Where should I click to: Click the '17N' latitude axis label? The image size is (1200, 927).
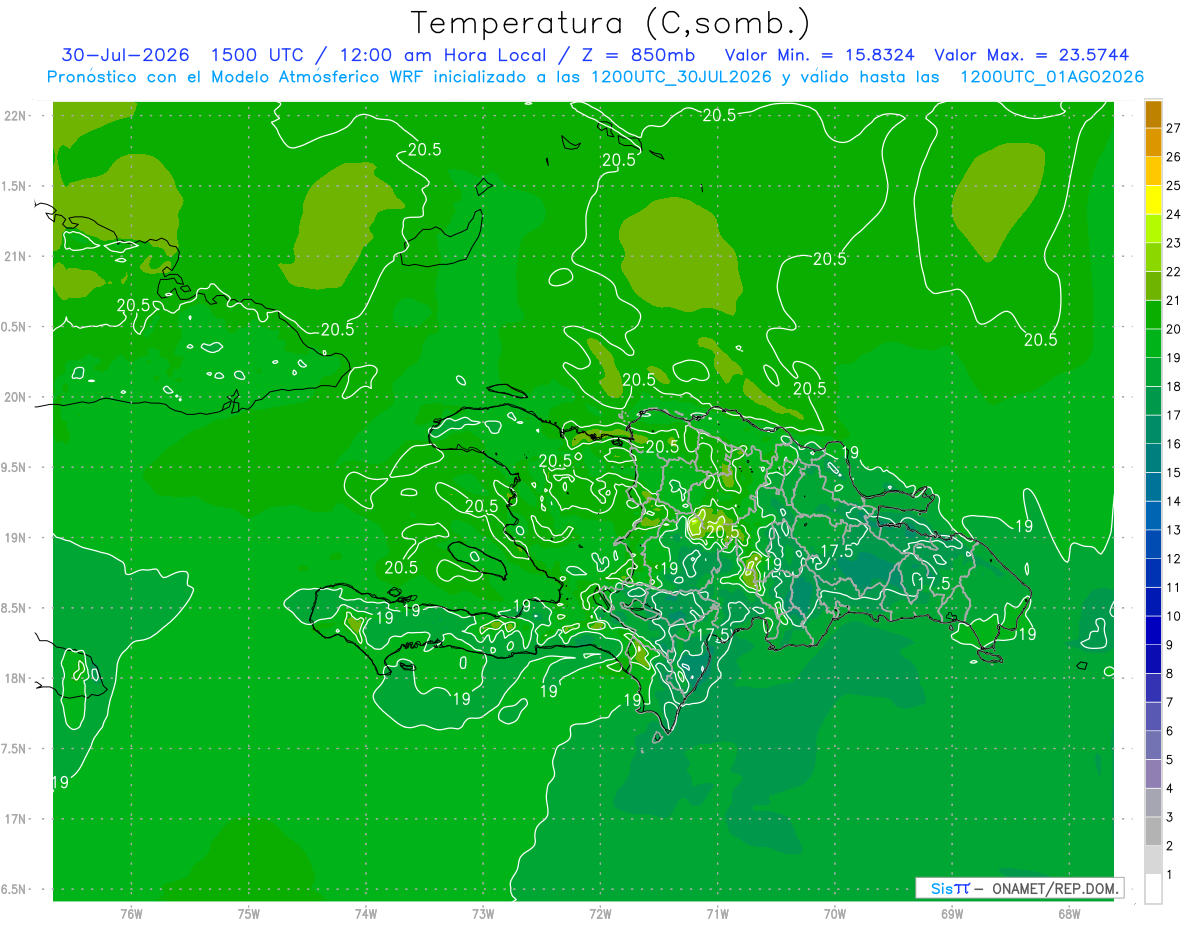pos(16,819)
